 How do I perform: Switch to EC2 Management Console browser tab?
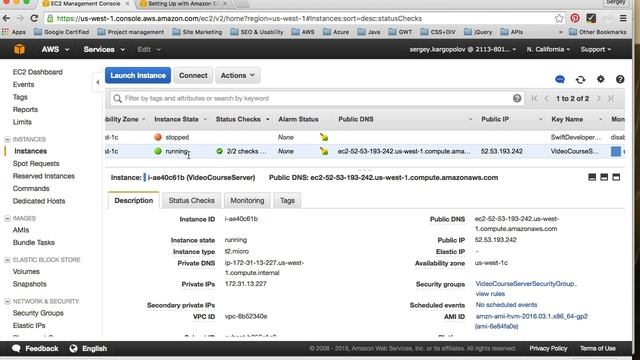(x=85, y=4)
